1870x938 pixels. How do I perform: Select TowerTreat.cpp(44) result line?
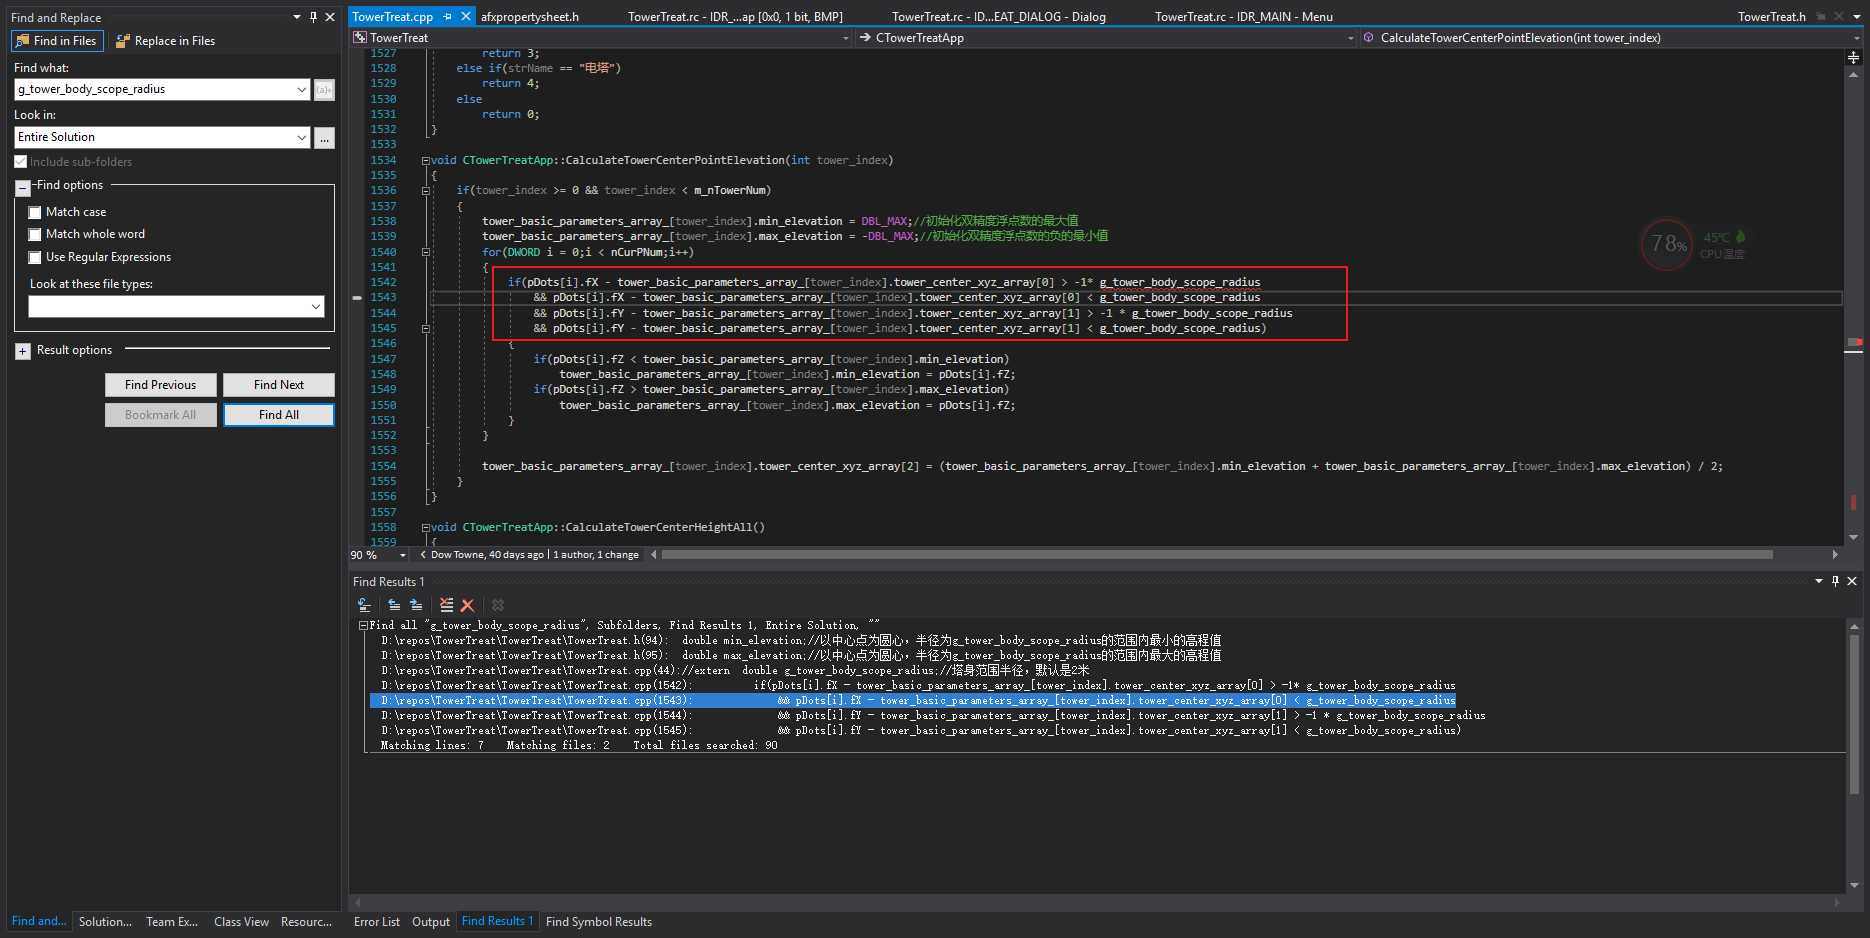(x=735, y=671)
